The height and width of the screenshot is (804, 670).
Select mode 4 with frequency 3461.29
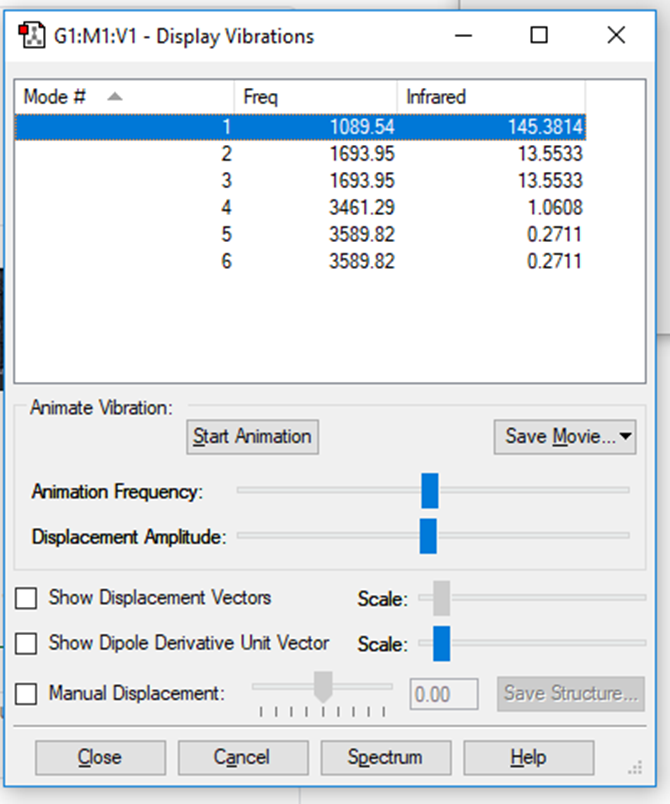[x=300, y=208]
